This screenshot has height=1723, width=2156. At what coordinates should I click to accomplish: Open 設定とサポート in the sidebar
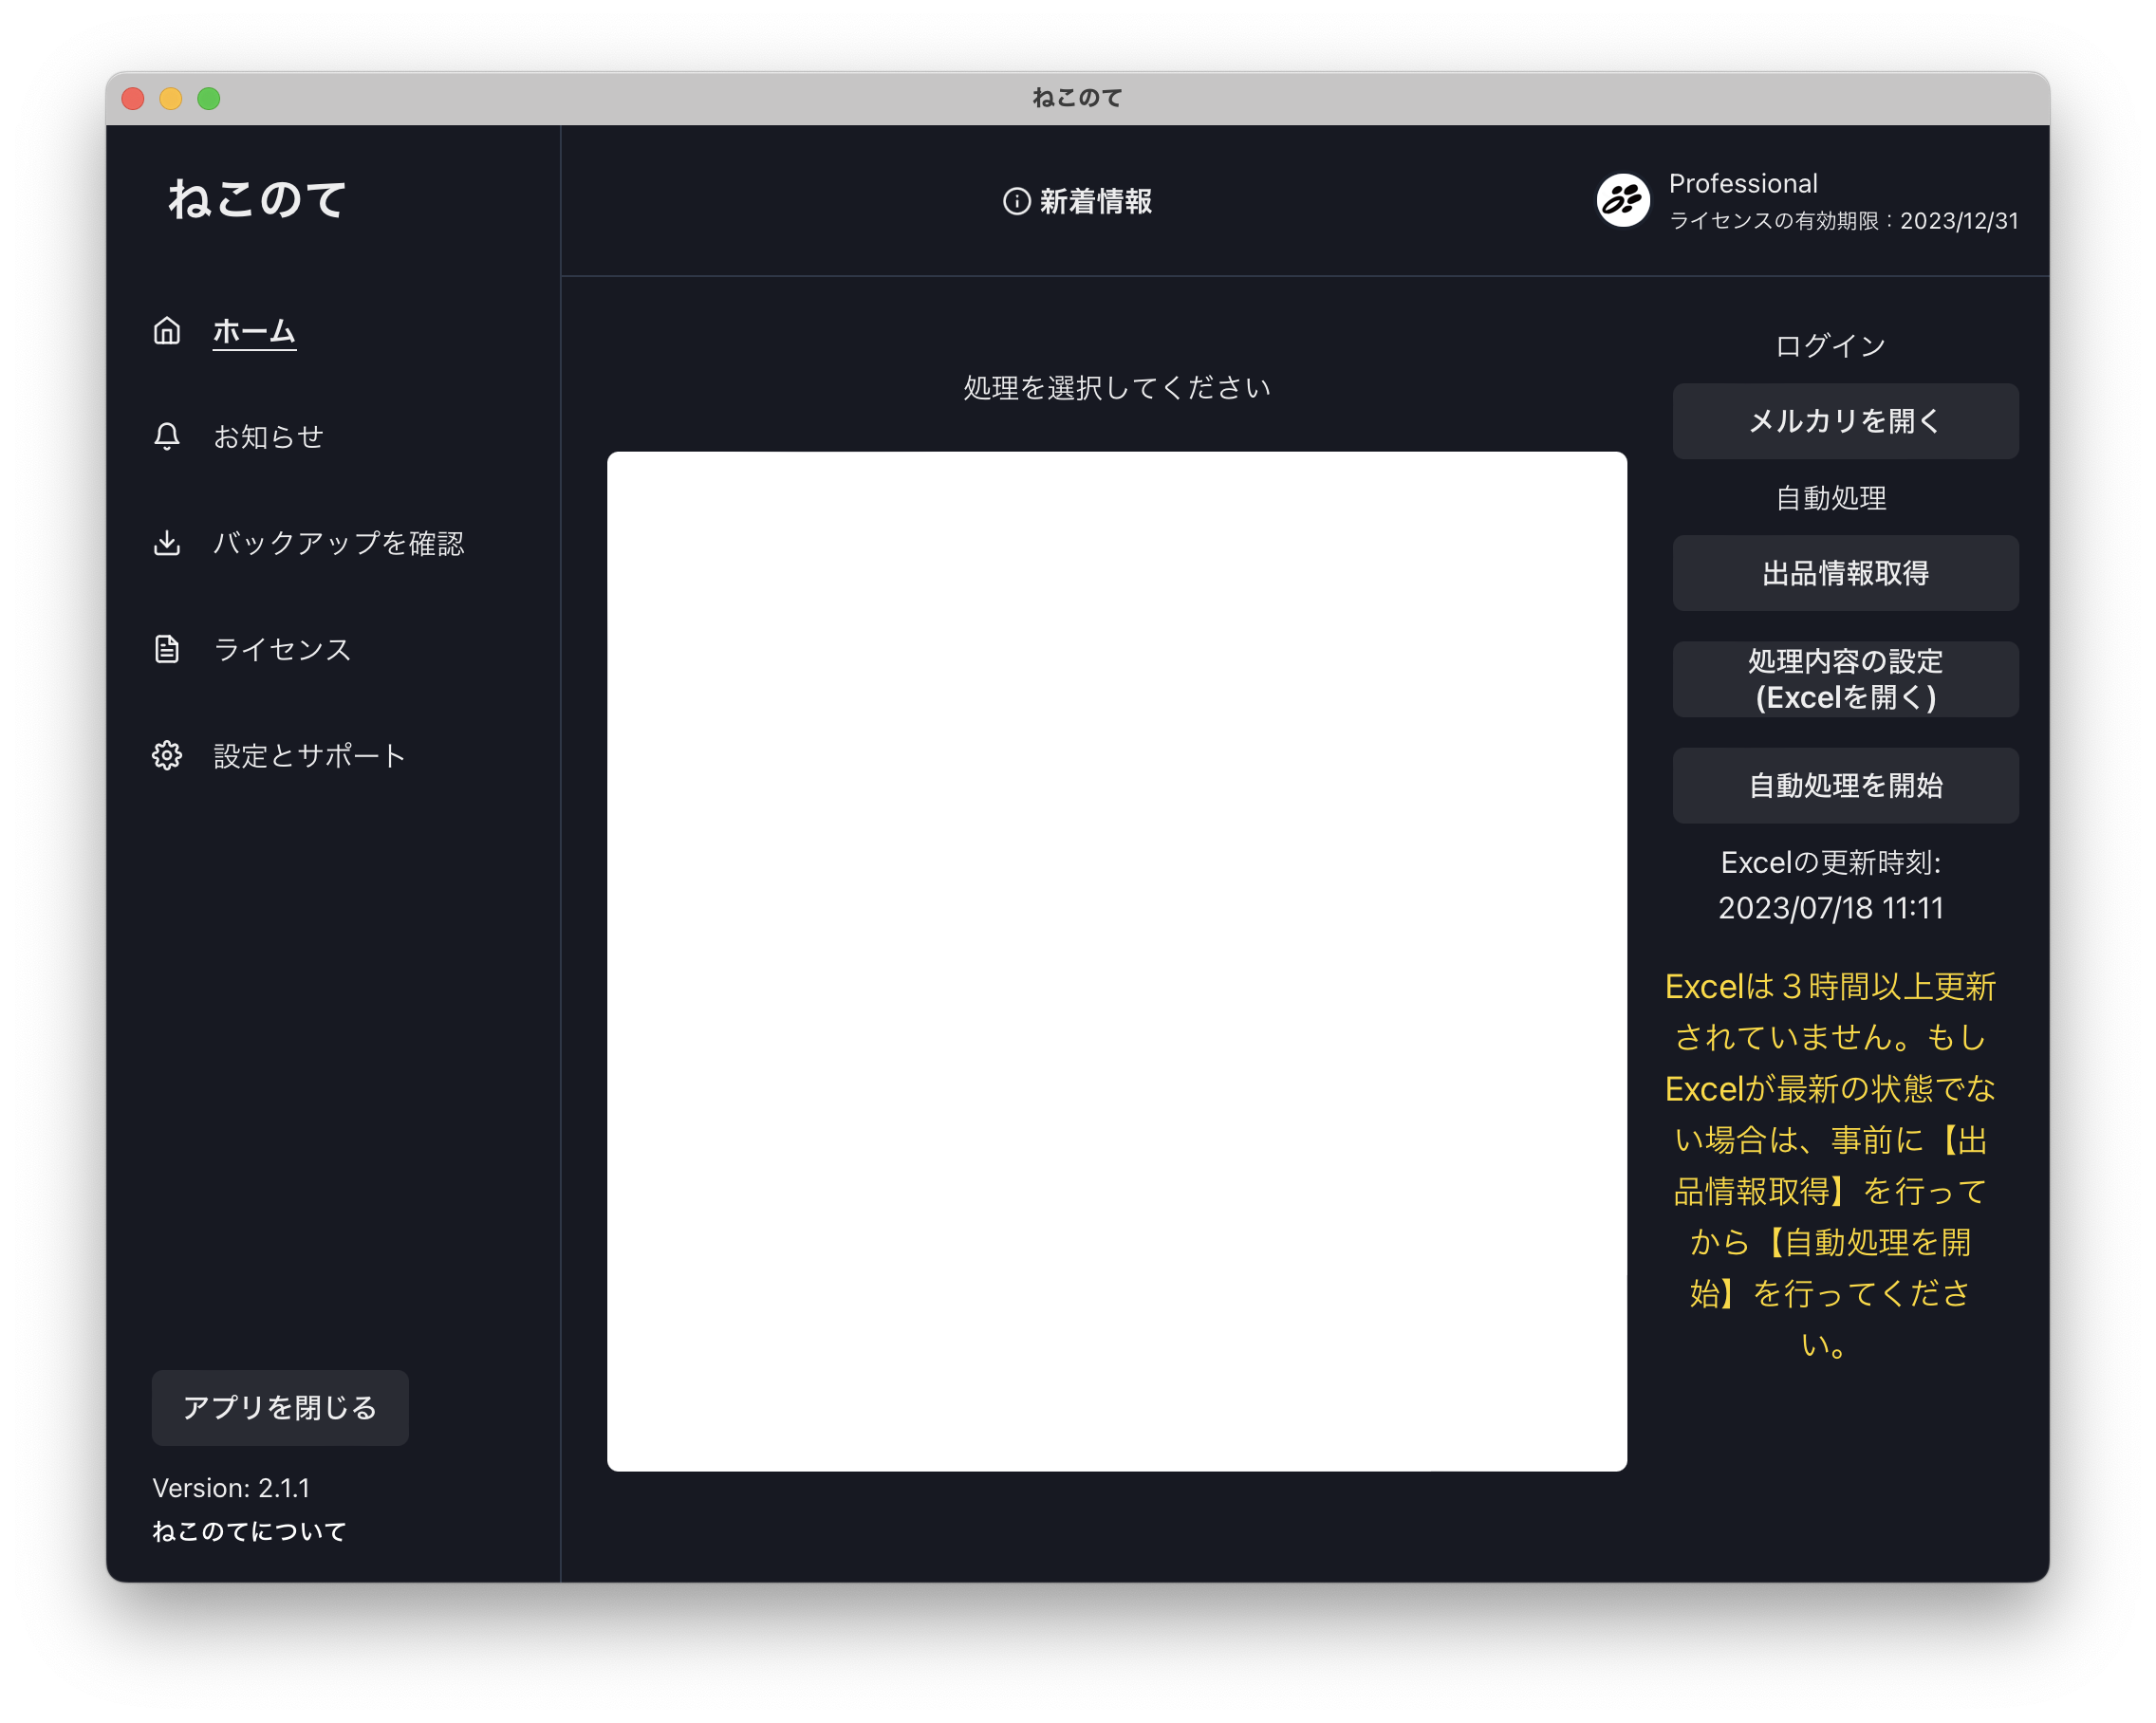(309, 755)
